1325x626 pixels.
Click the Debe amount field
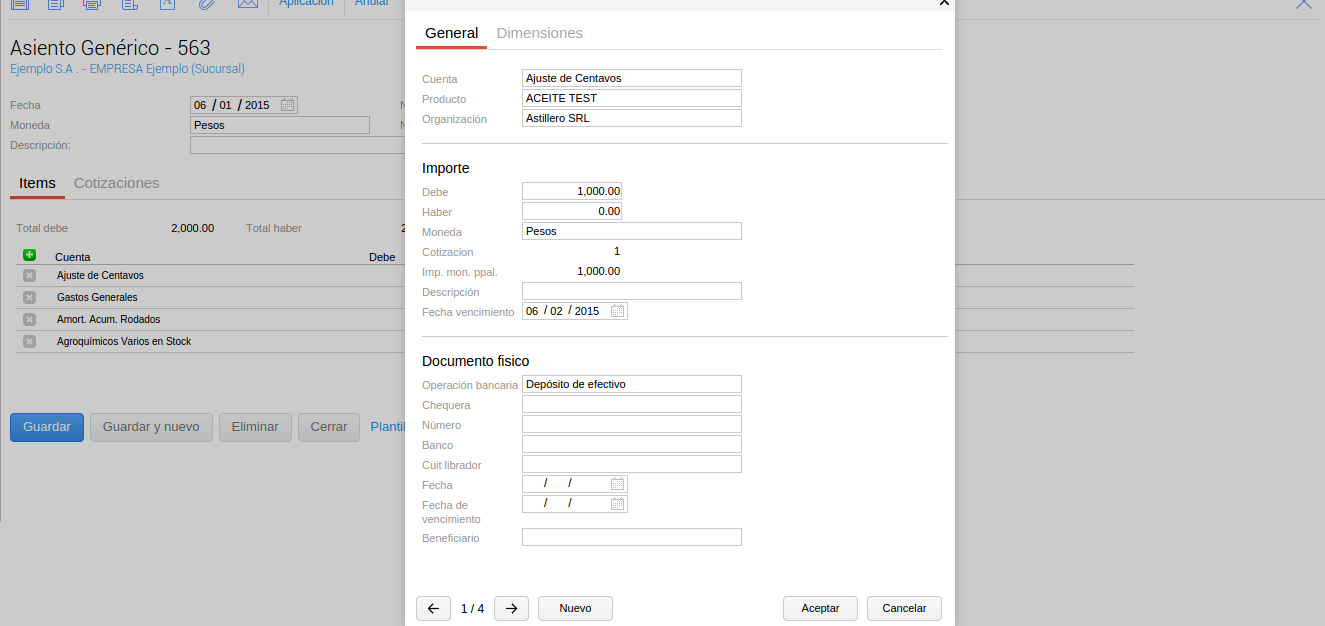[x=572, y=191]
